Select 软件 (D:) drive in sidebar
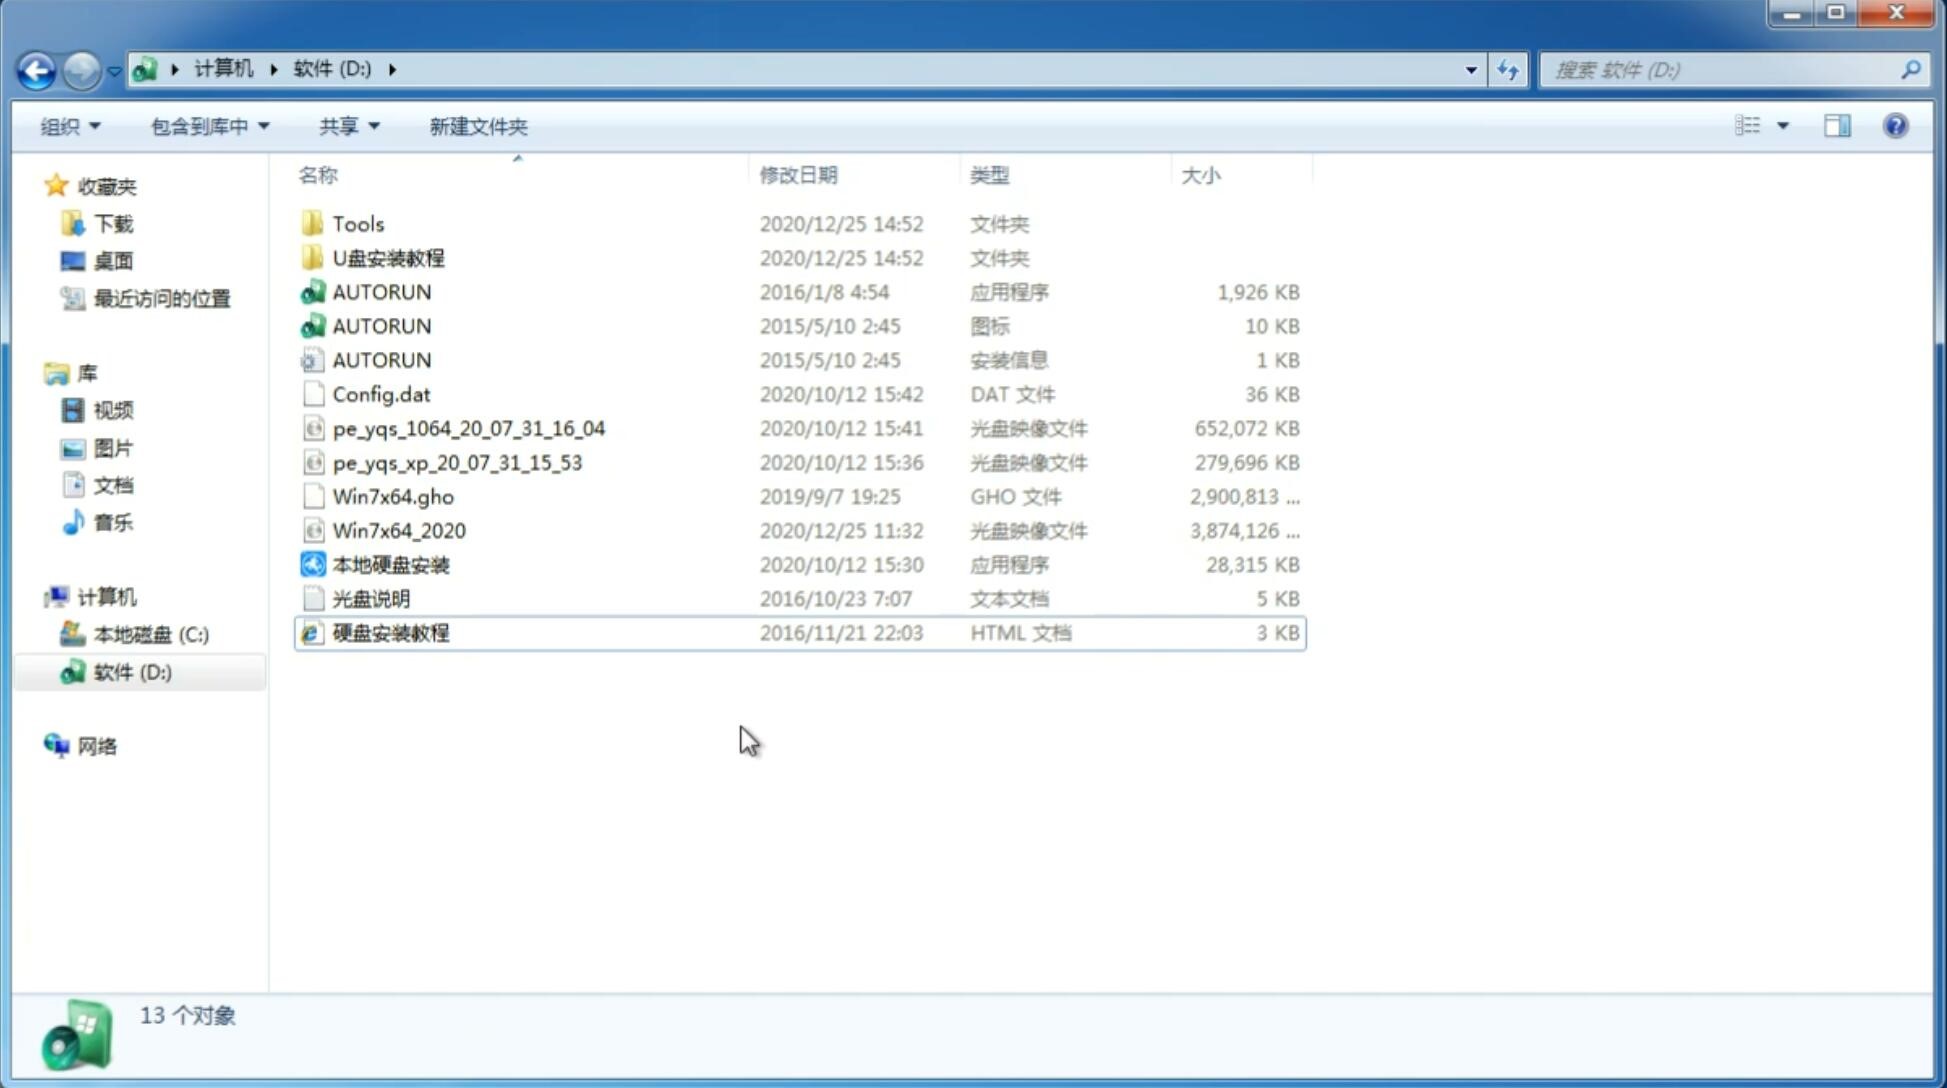 click(x=132, y=671)
